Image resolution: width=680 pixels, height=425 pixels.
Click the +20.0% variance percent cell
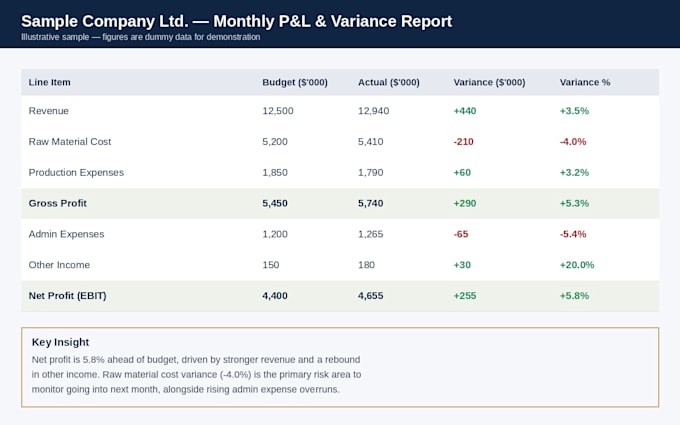577,265
